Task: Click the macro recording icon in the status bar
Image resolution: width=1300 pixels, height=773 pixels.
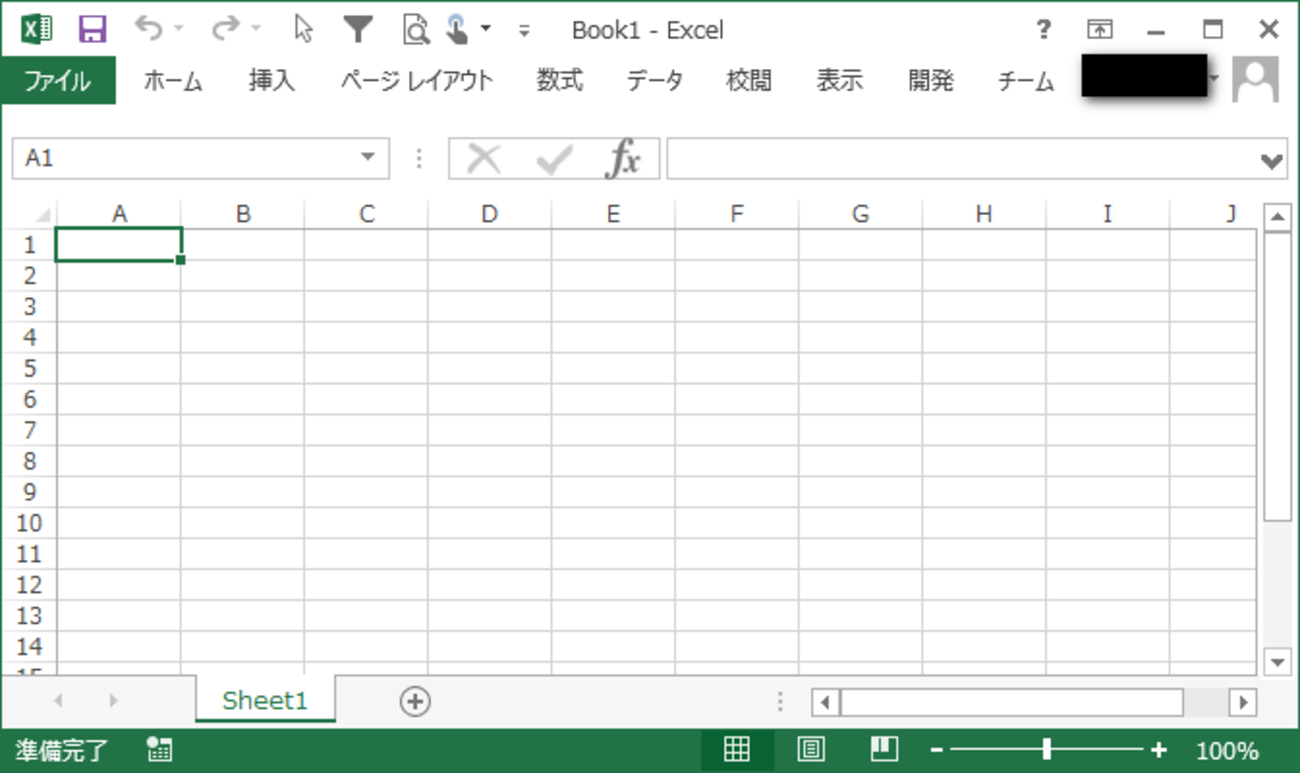Action: [158, 749]
